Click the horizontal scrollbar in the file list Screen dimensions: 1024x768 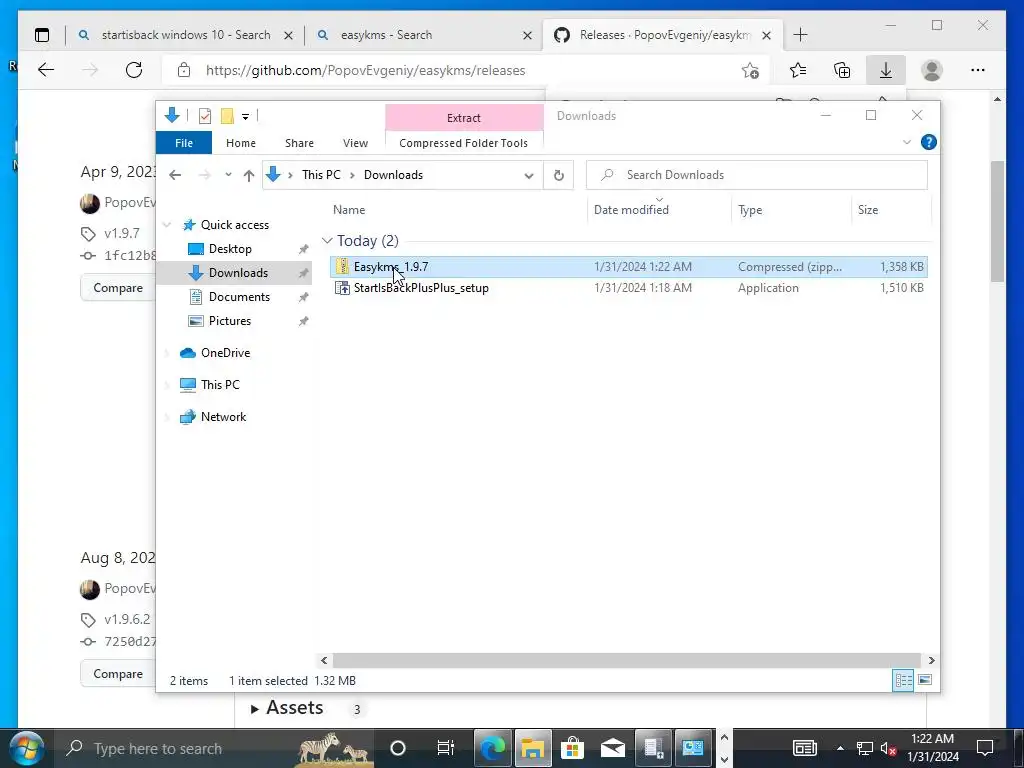(x=626, y=660)
